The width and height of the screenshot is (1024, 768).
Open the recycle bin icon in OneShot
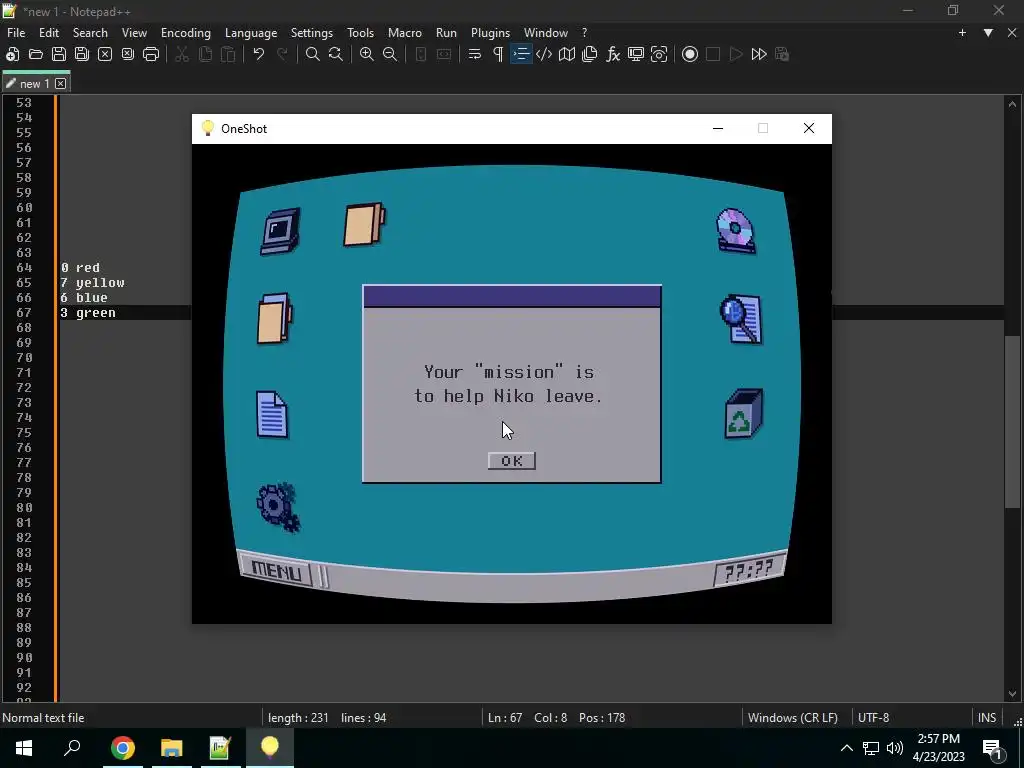point(743,414)
